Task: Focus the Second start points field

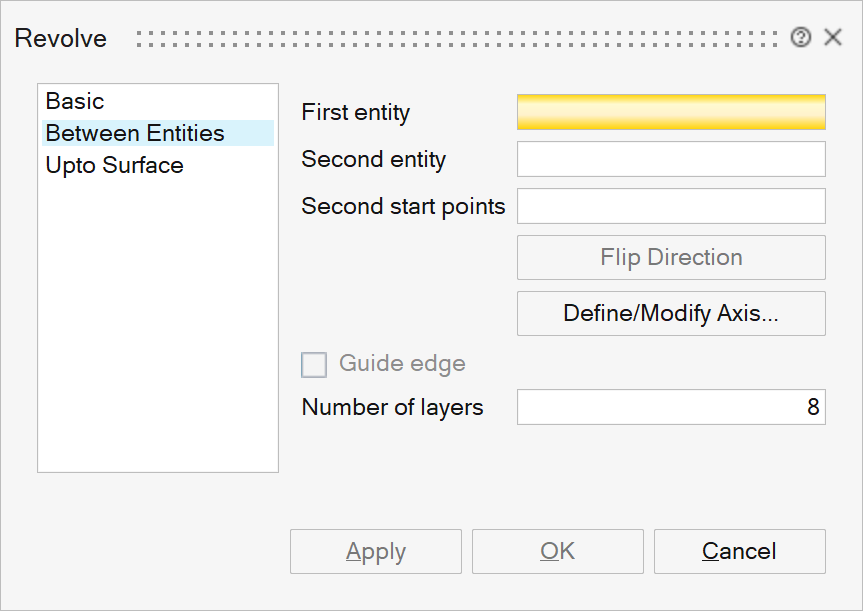Action: pyautogui.click(x=671, y=206)
